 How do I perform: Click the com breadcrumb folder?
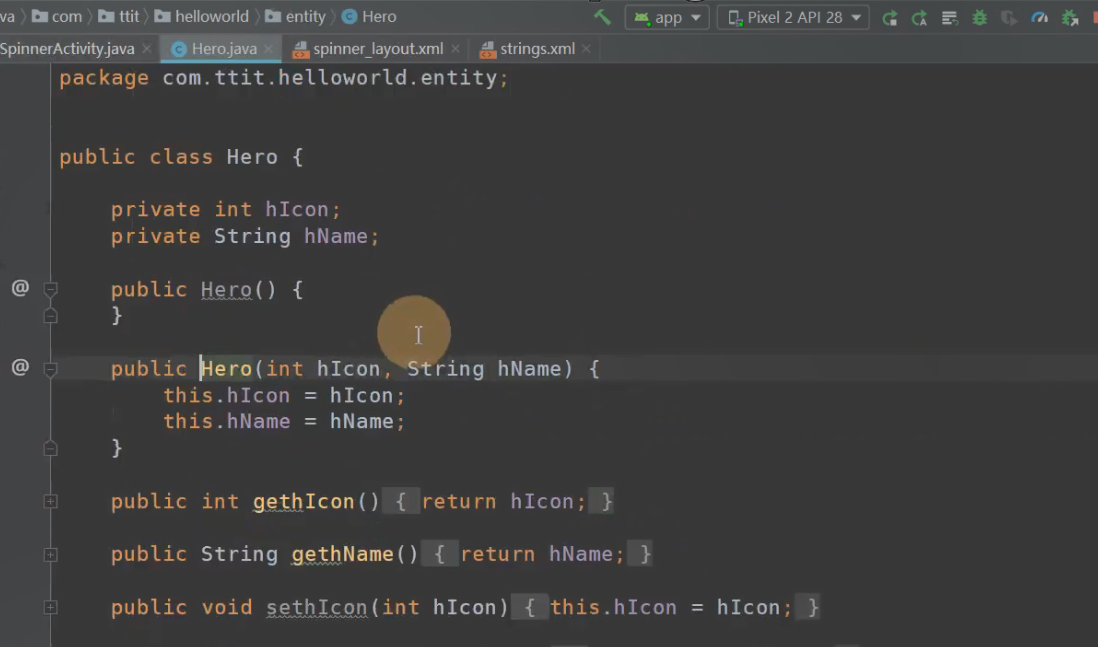(57, 17)
